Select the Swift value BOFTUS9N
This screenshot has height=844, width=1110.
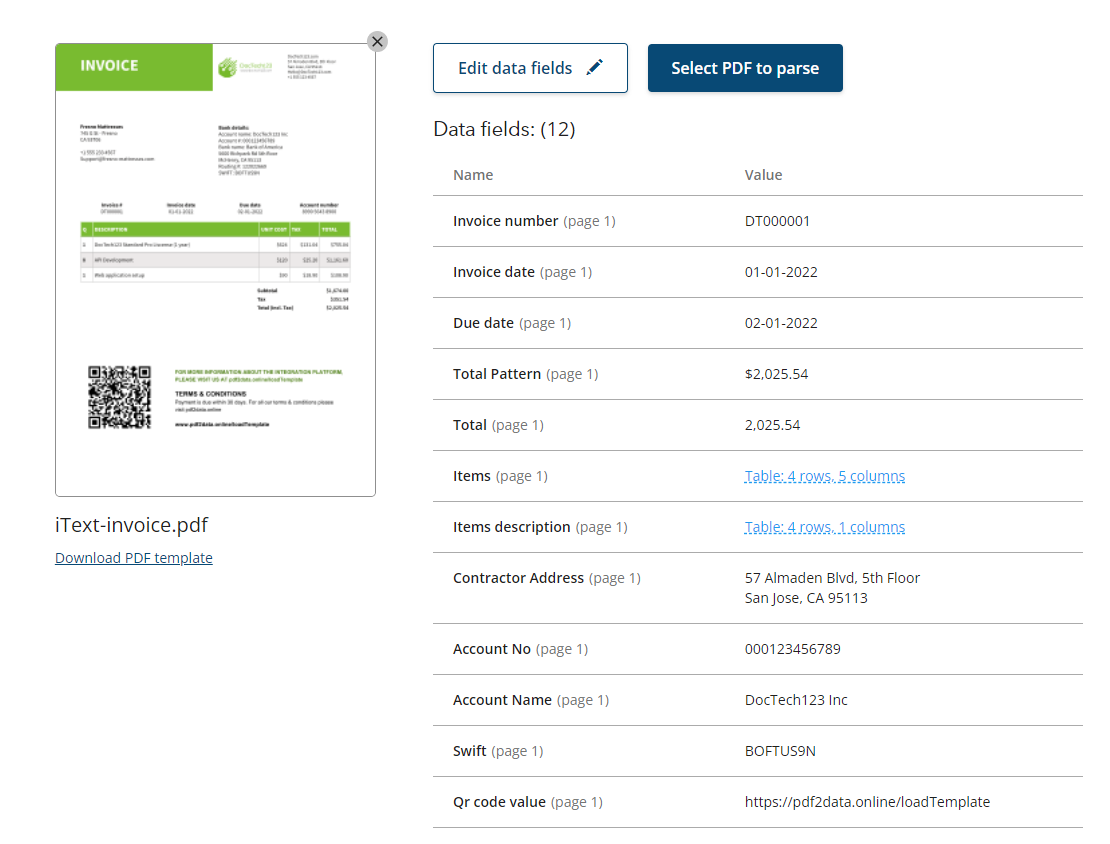click(780, 751)
